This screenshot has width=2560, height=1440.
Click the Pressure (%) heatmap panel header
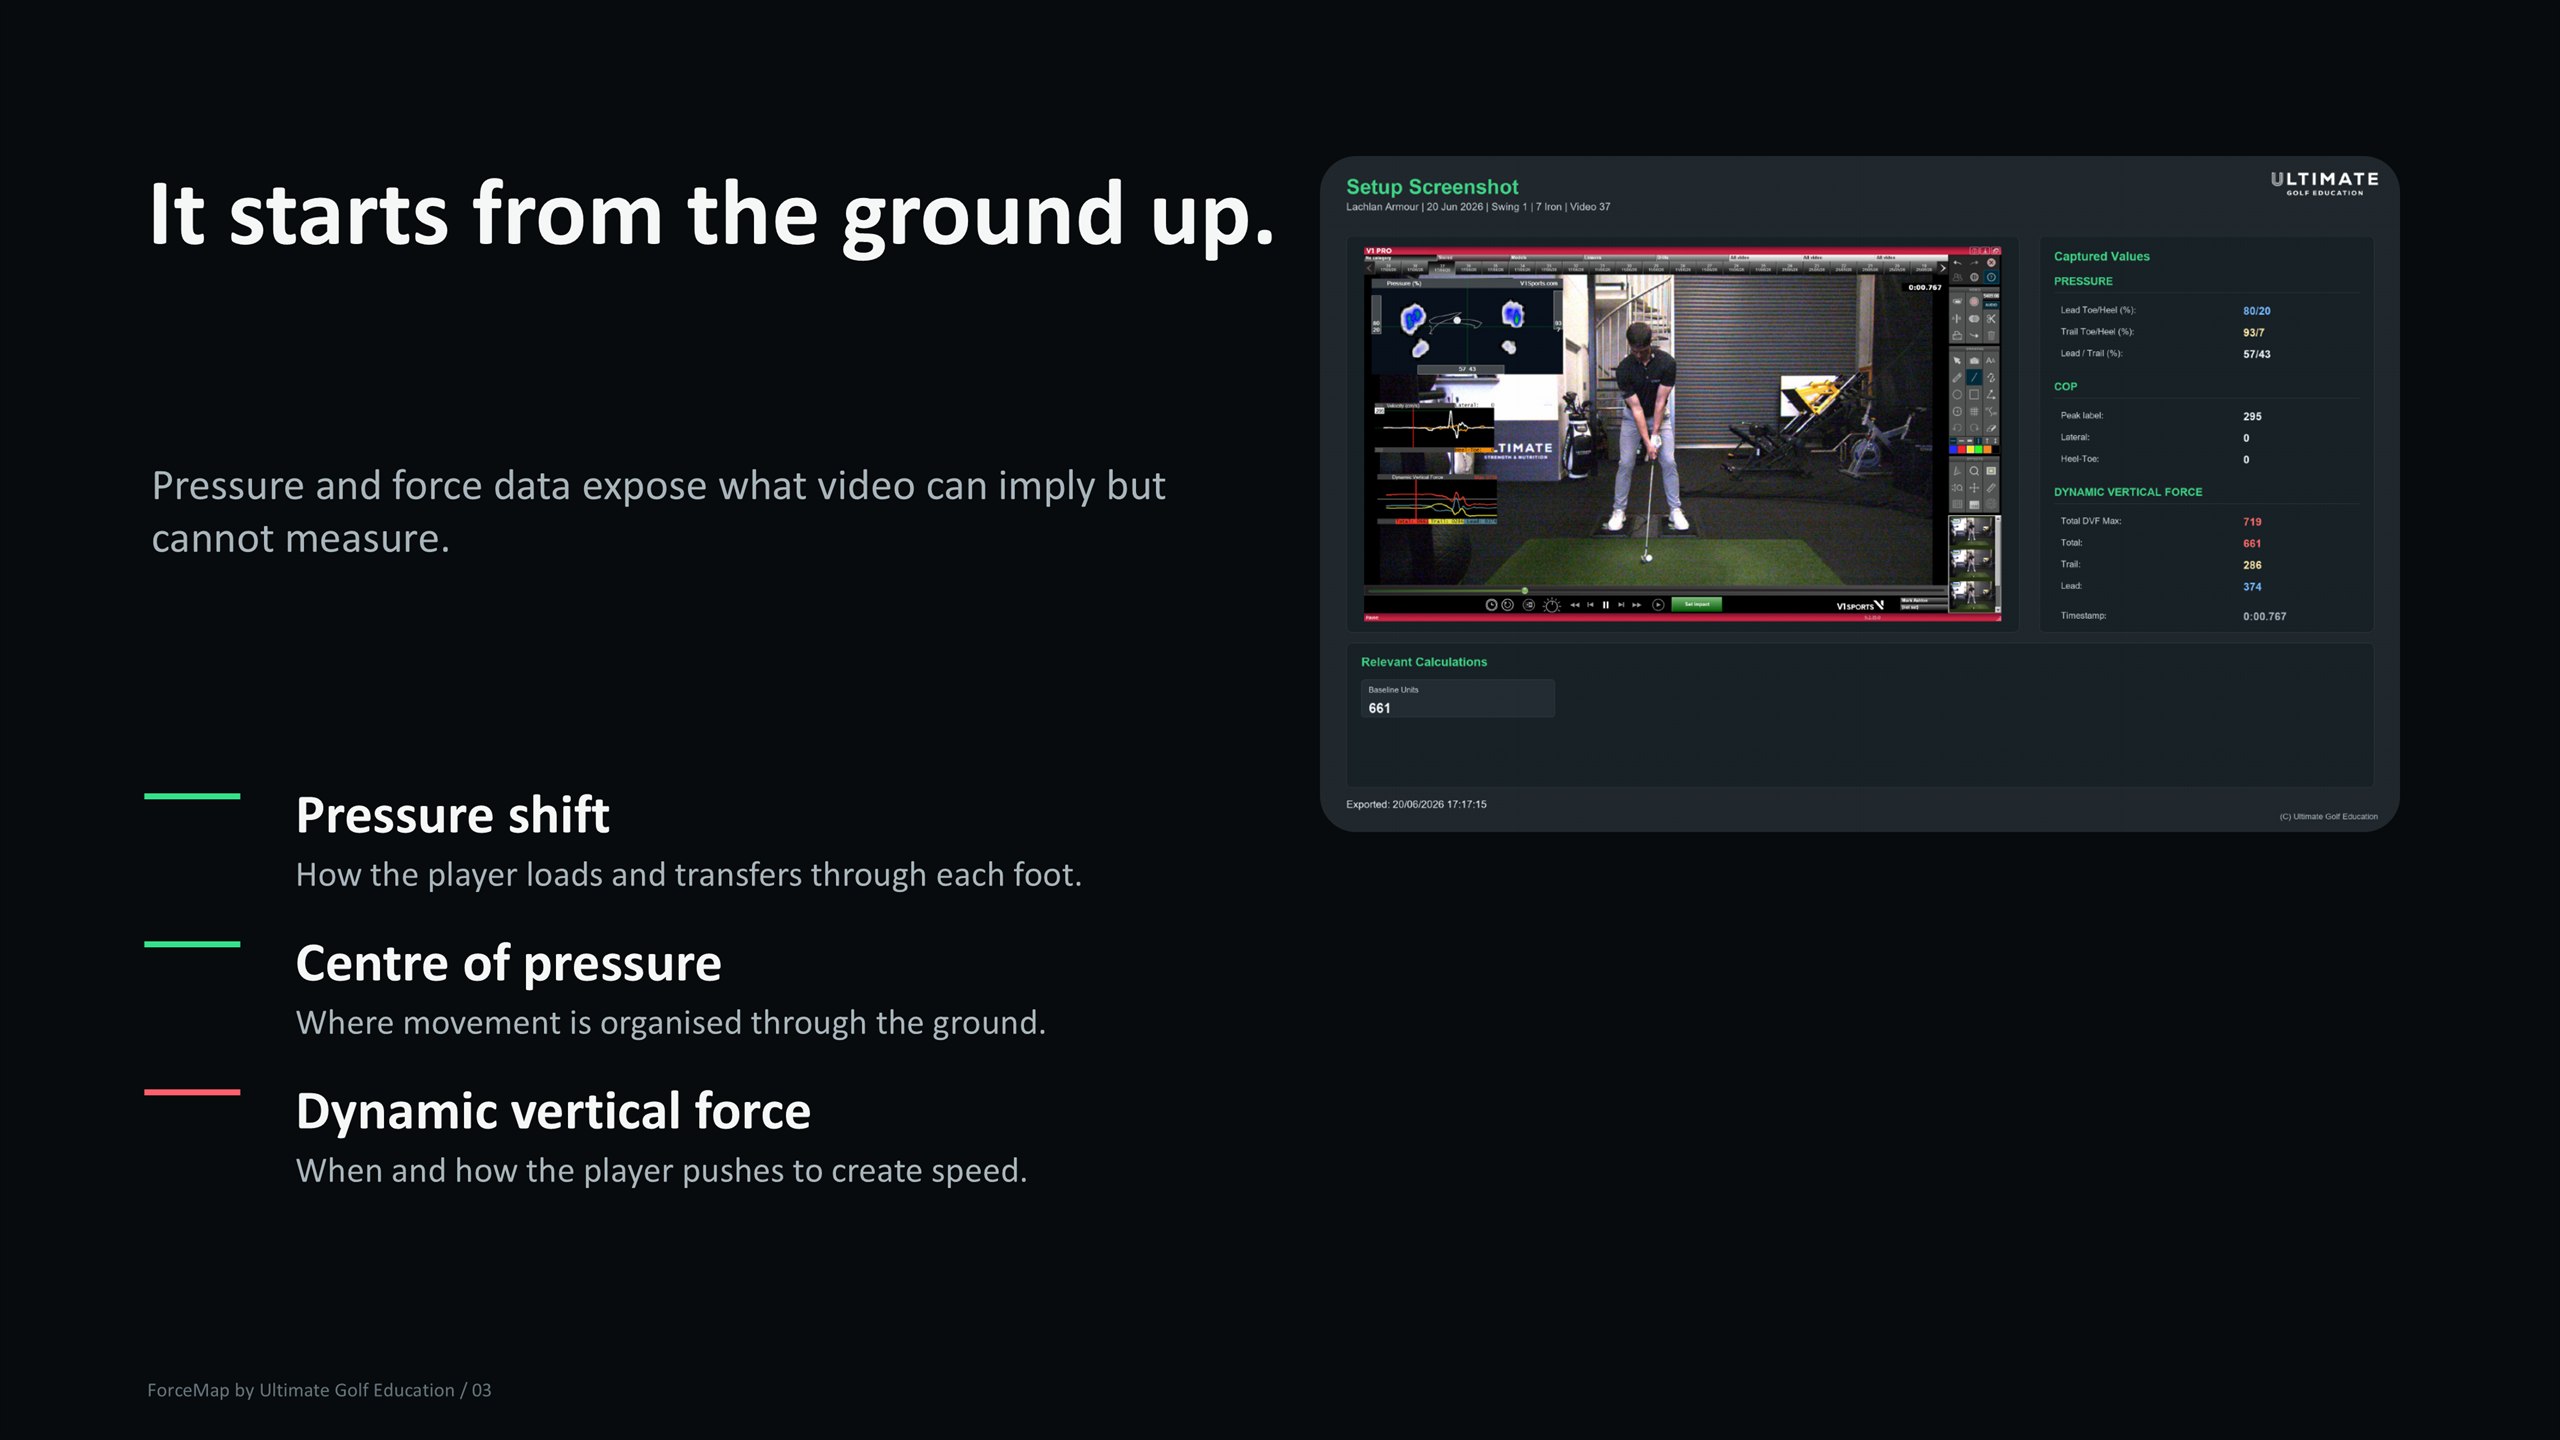[1467, 283]
